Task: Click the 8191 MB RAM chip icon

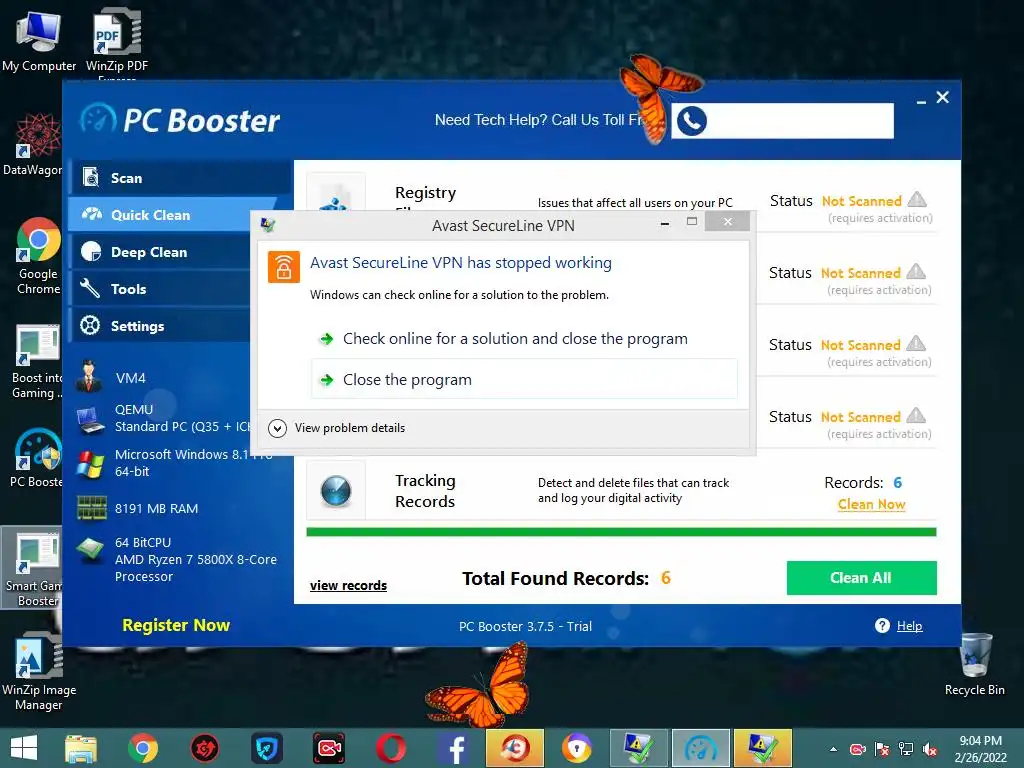Action: pyautogui.click(x=91, y=507)
